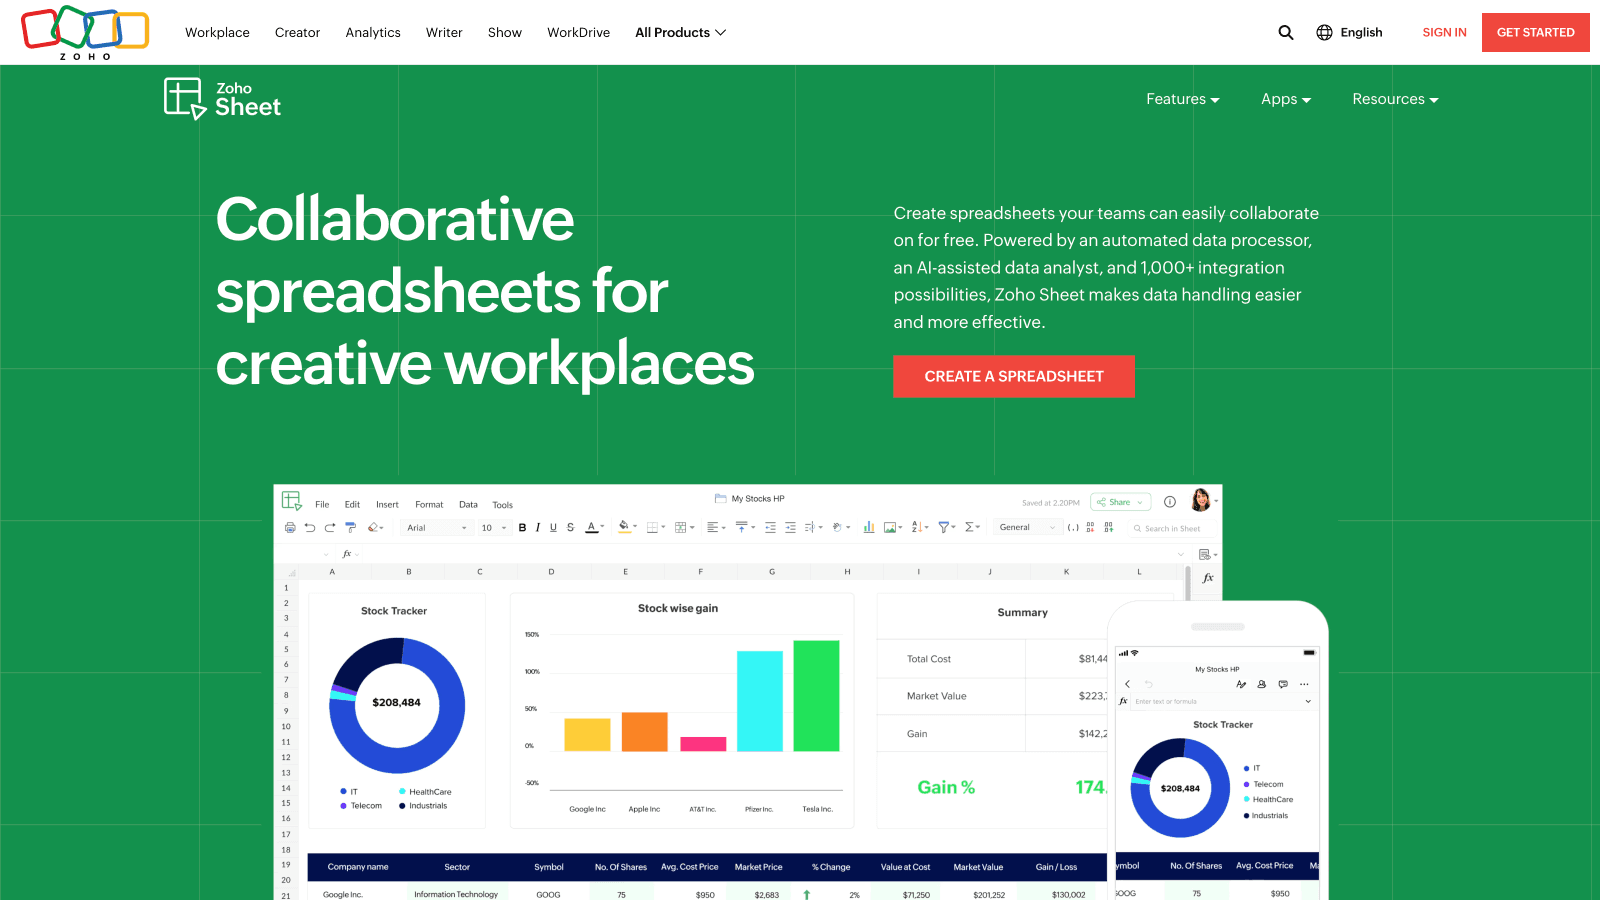Click the borders grid icon
Viewport: 1600px width, 900px height.
(x=652, y=527)
